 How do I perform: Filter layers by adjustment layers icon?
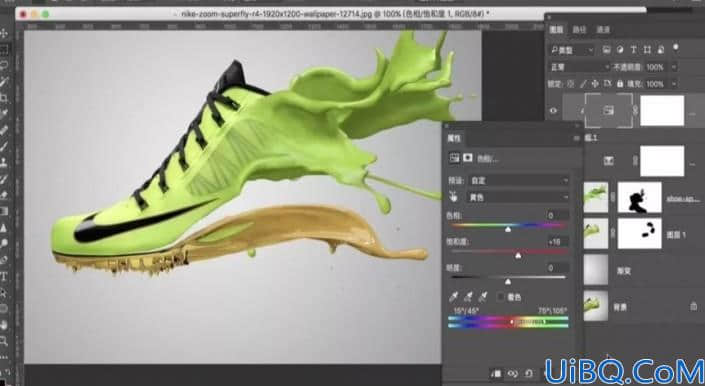click(x=620, y=49)
